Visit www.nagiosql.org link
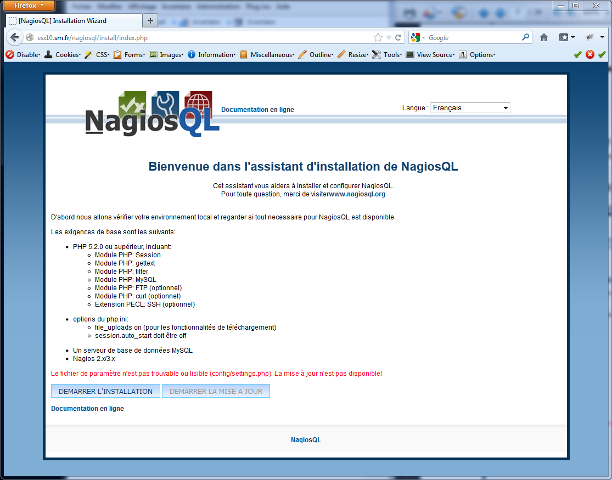Screen dimensions: 612x480 coord(358,194)
